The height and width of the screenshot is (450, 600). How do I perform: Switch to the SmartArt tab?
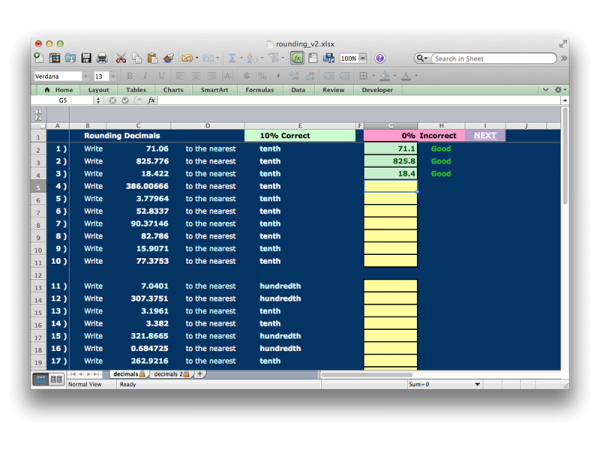[214, 90]
